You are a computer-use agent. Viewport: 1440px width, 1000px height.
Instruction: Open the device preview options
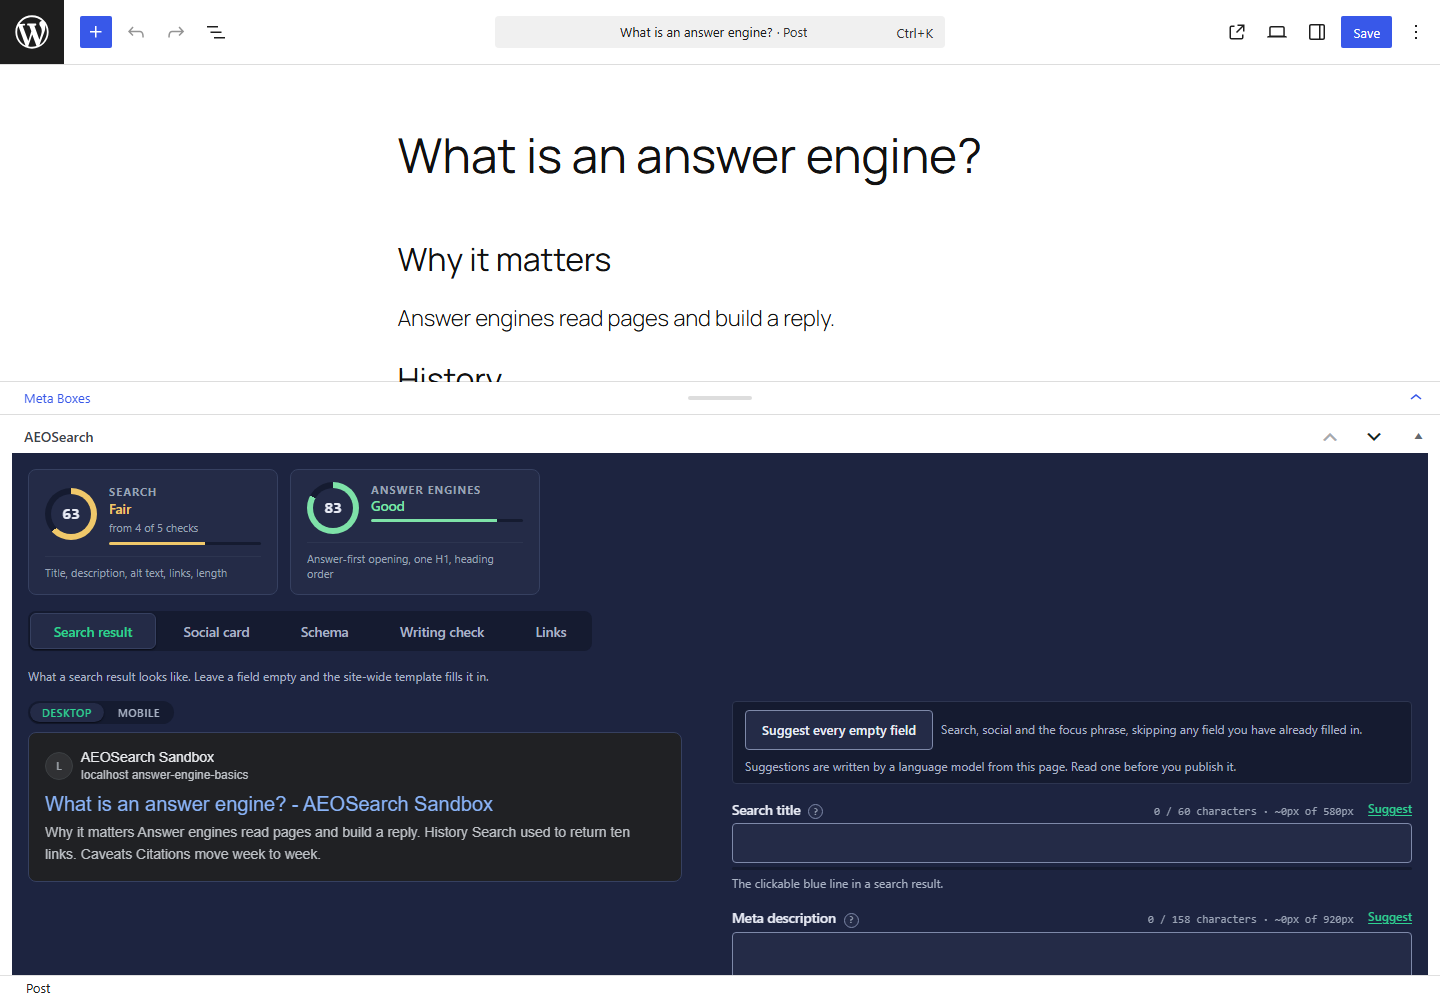pos(1277,32)
